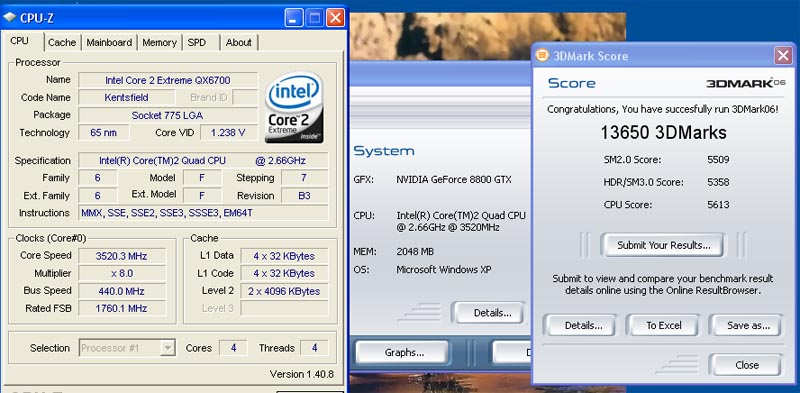Click the Family value 6 field

(97, 178)
